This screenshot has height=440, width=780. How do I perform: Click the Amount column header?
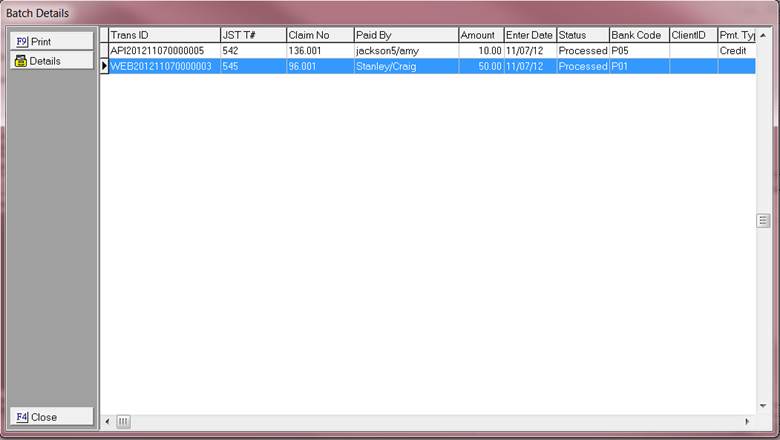(x=480, y=35)
